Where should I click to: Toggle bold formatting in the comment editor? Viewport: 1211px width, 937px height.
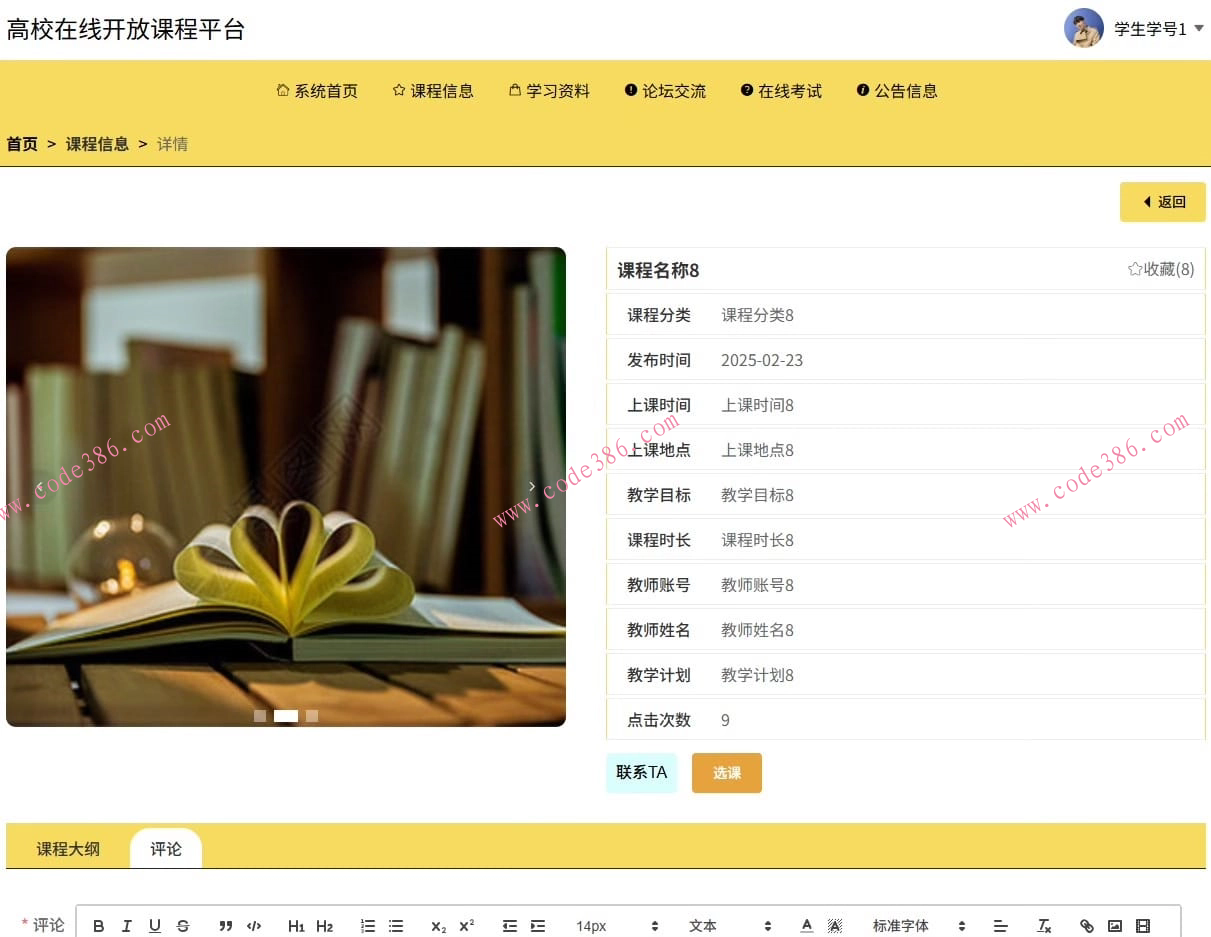click(x=98, y=925)
